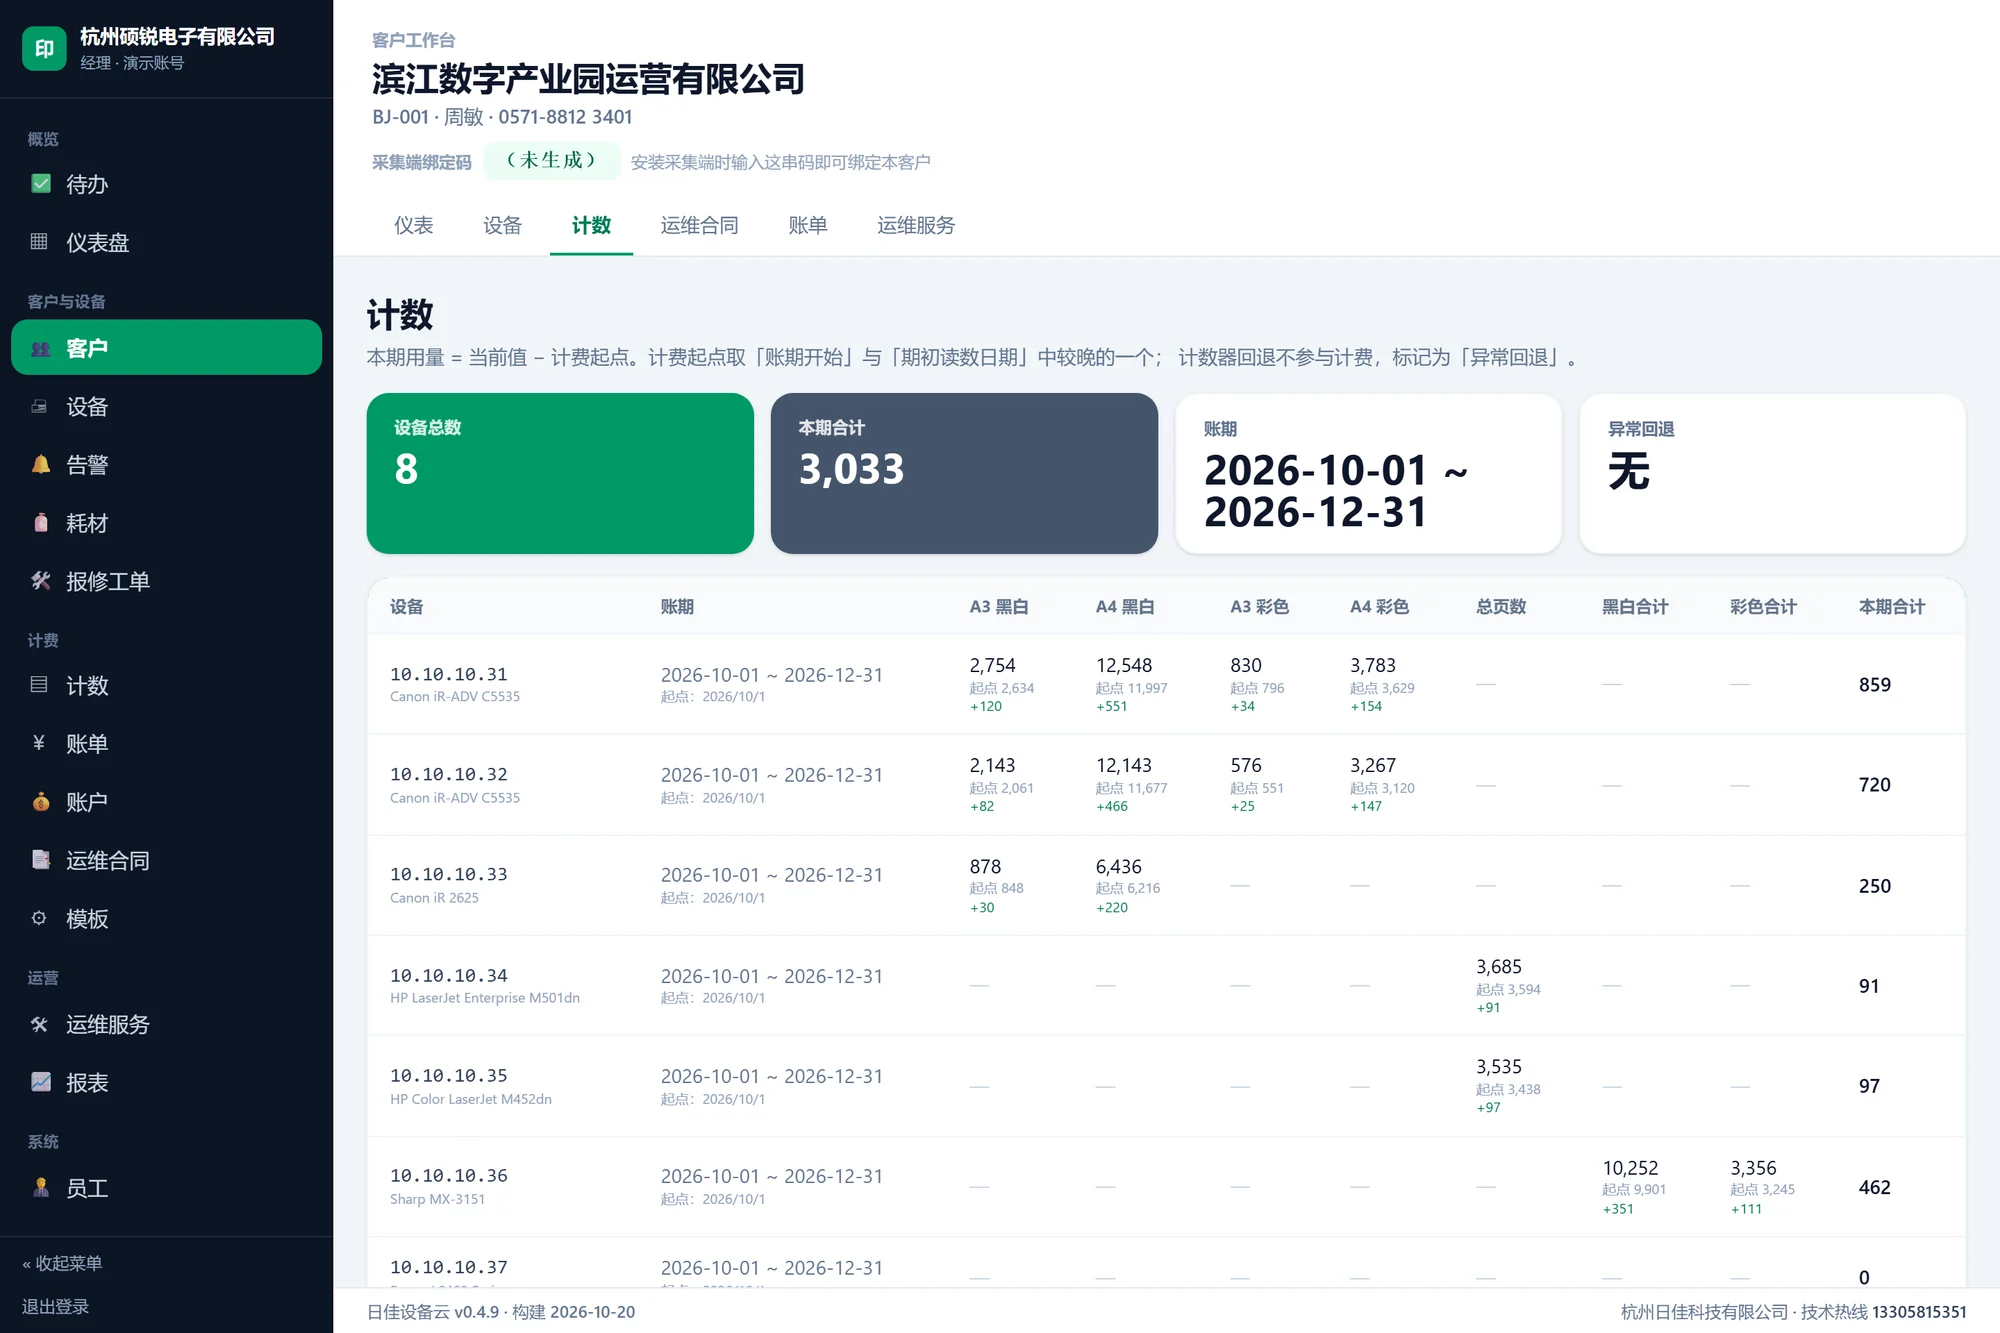Select the 客户 people icon
The image size is (2000, 1333).
[41, 348]
